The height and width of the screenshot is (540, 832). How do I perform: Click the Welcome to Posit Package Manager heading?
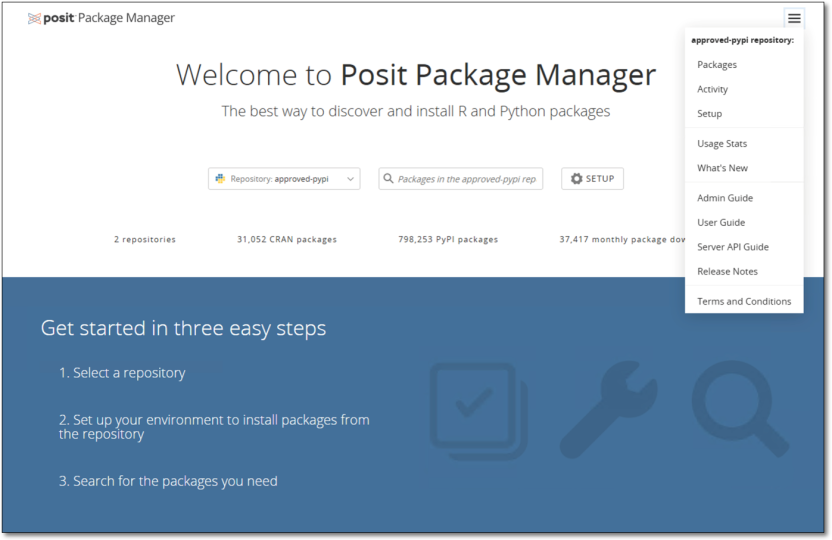(x=416, y=75)
